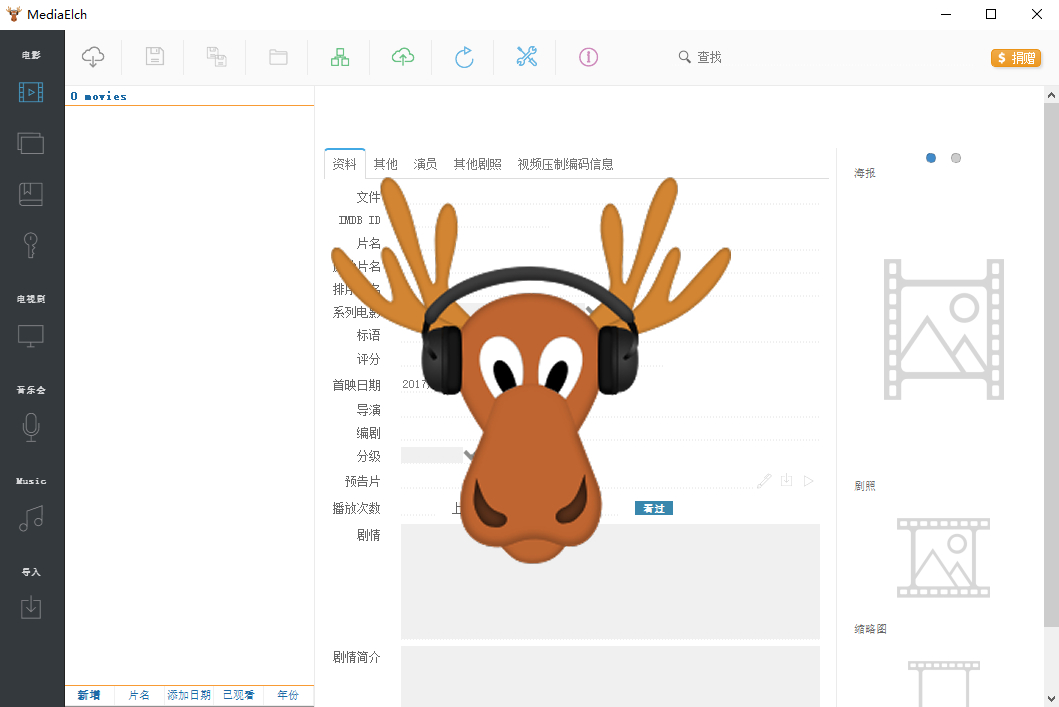Screen dimensions: 1059x707
Task: Select the gray page indicator dot
Action: pos(956,158)
